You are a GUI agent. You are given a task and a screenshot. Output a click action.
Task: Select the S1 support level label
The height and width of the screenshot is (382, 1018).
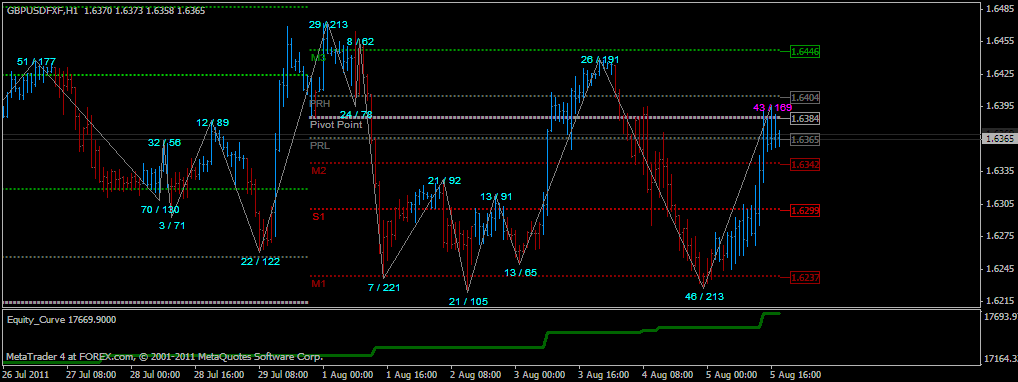(x=318, y=217)
